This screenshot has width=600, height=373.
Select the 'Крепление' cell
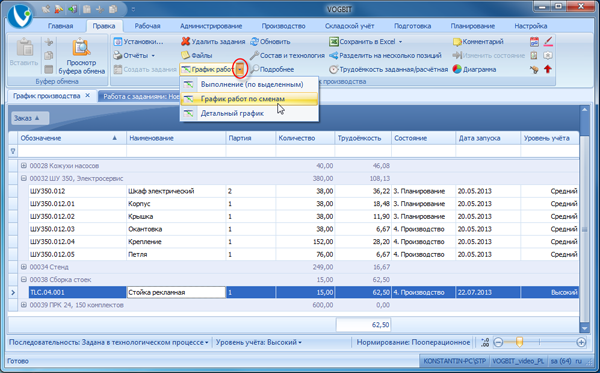[x=176, y=242]
